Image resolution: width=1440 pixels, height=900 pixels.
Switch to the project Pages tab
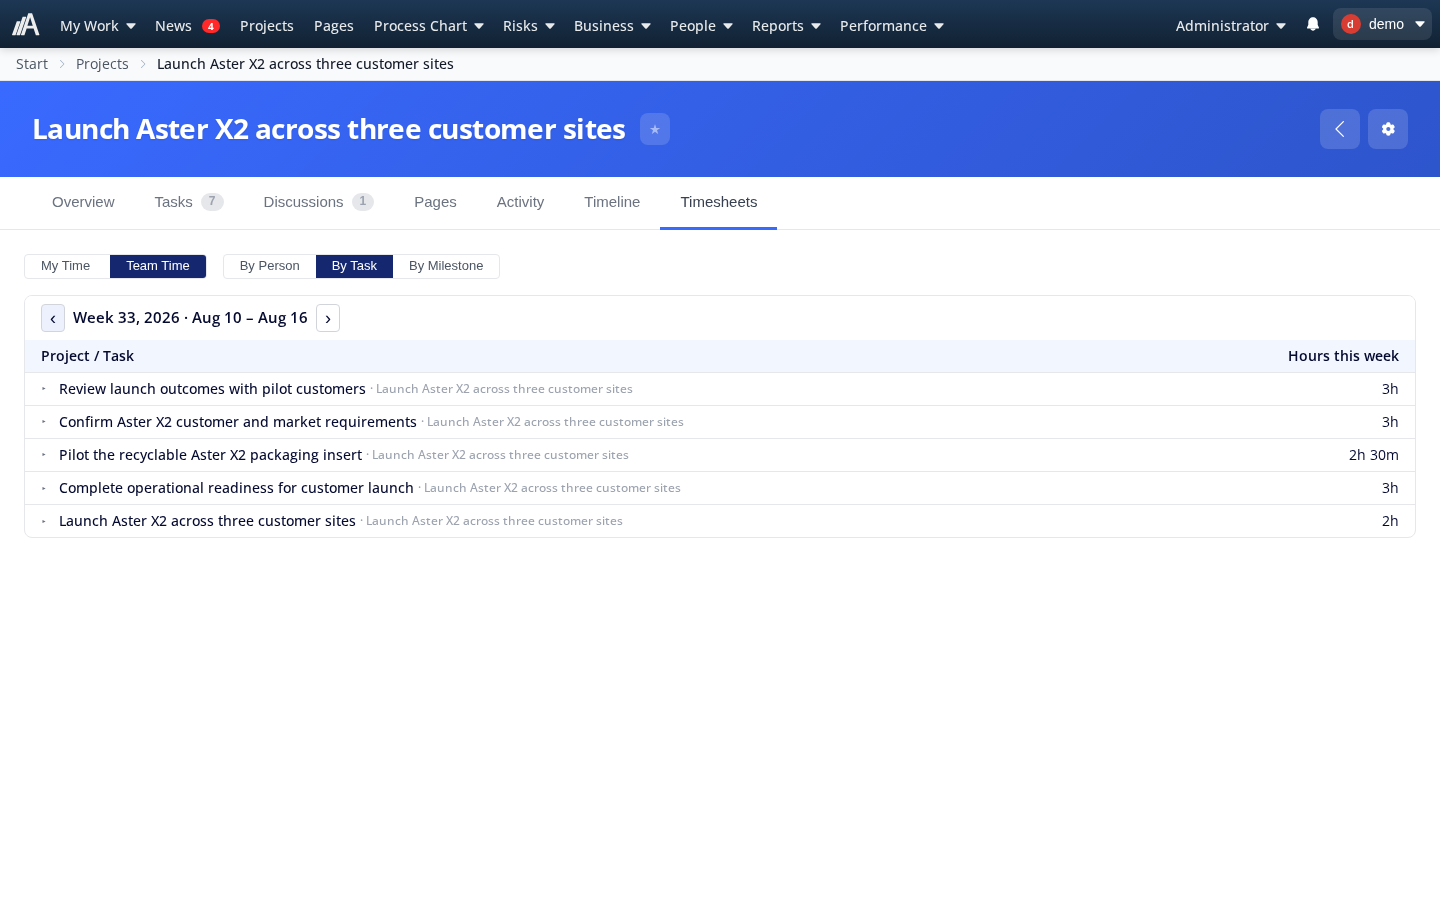coord(435,202)
